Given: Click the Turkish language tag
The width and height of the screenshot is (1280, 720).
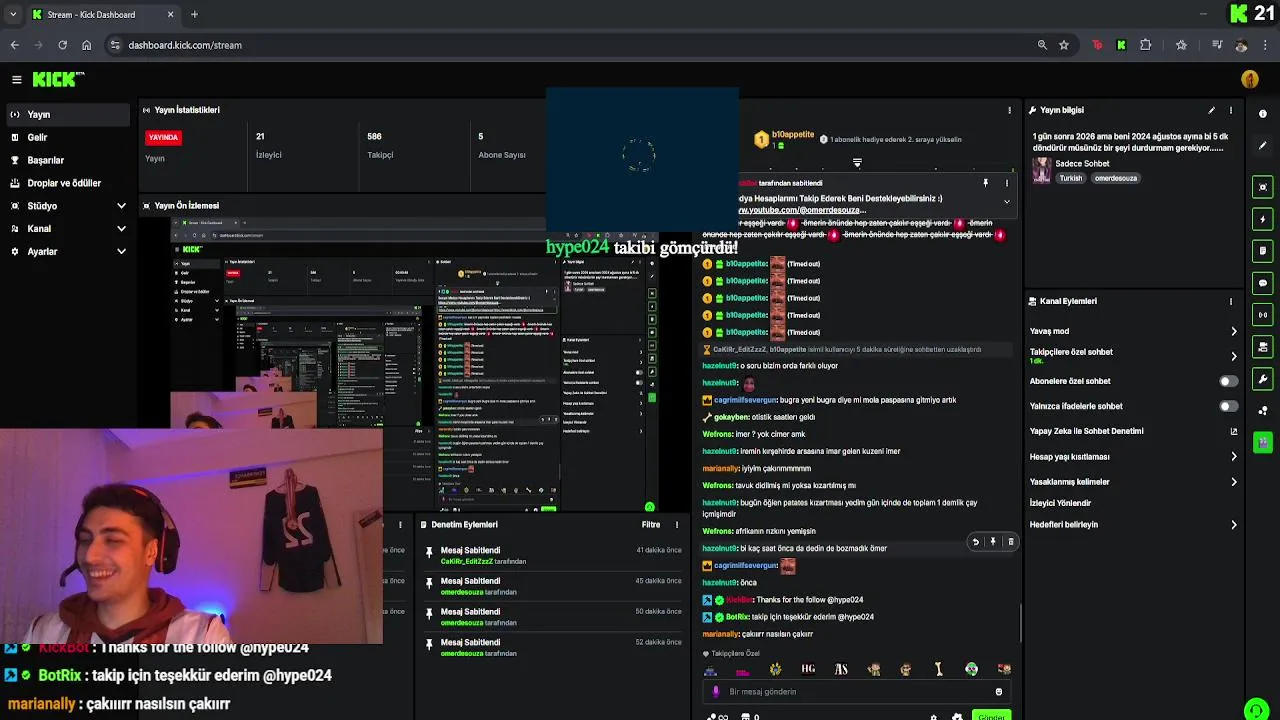Looking at the screenshot, I should pyautogui.click(x=1071, y=178).
